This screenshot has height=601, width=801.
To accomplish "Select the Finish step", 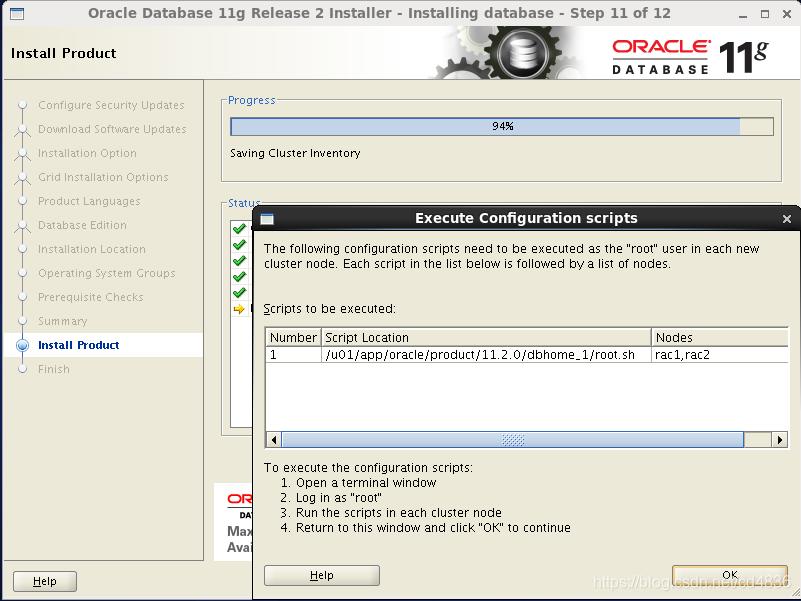I will click(54, 369).
